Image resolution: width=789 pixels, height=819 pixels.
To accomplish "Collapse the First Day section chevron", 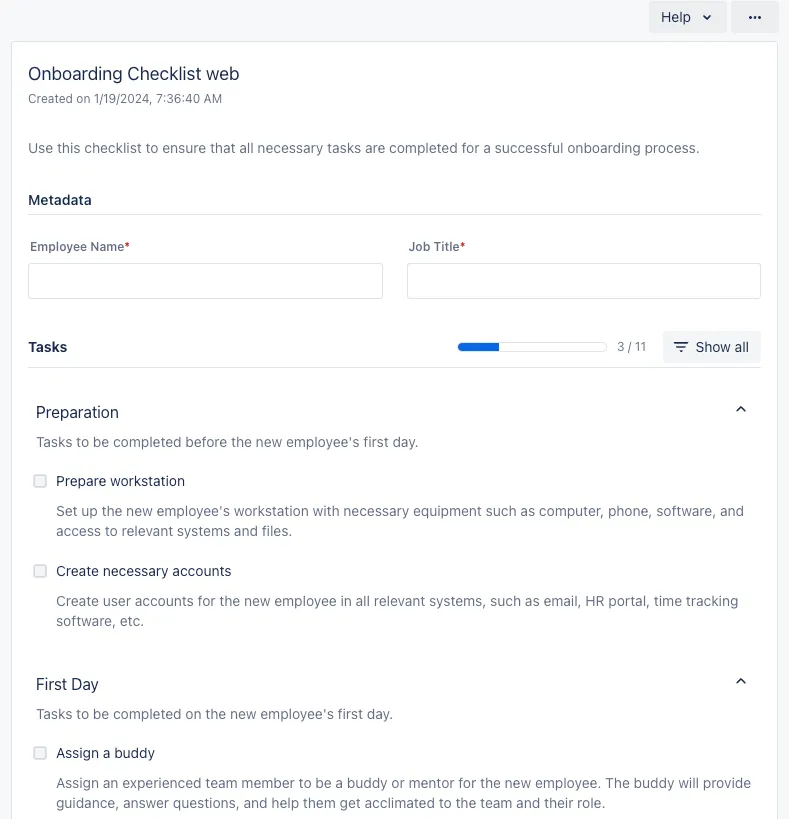I will (741, 681).
